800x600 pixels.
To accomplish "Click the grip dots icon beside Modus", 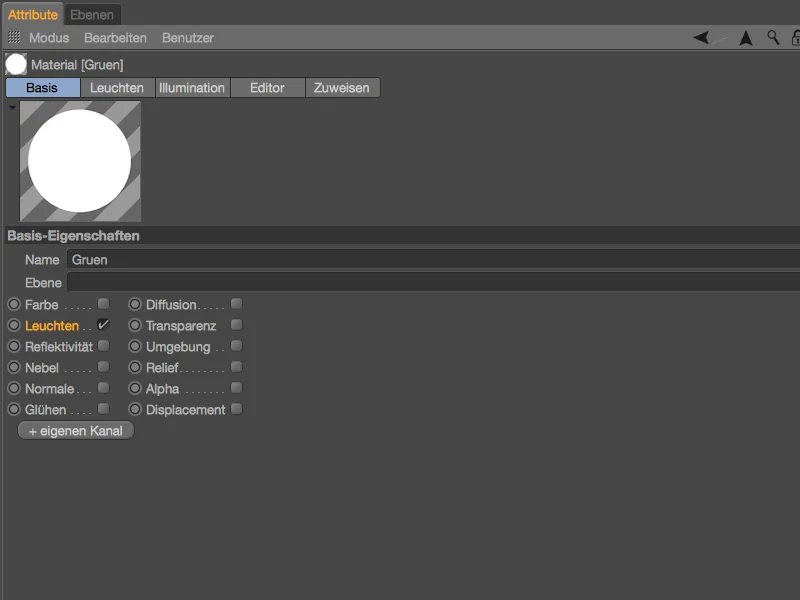I will (x=14, y=37).
